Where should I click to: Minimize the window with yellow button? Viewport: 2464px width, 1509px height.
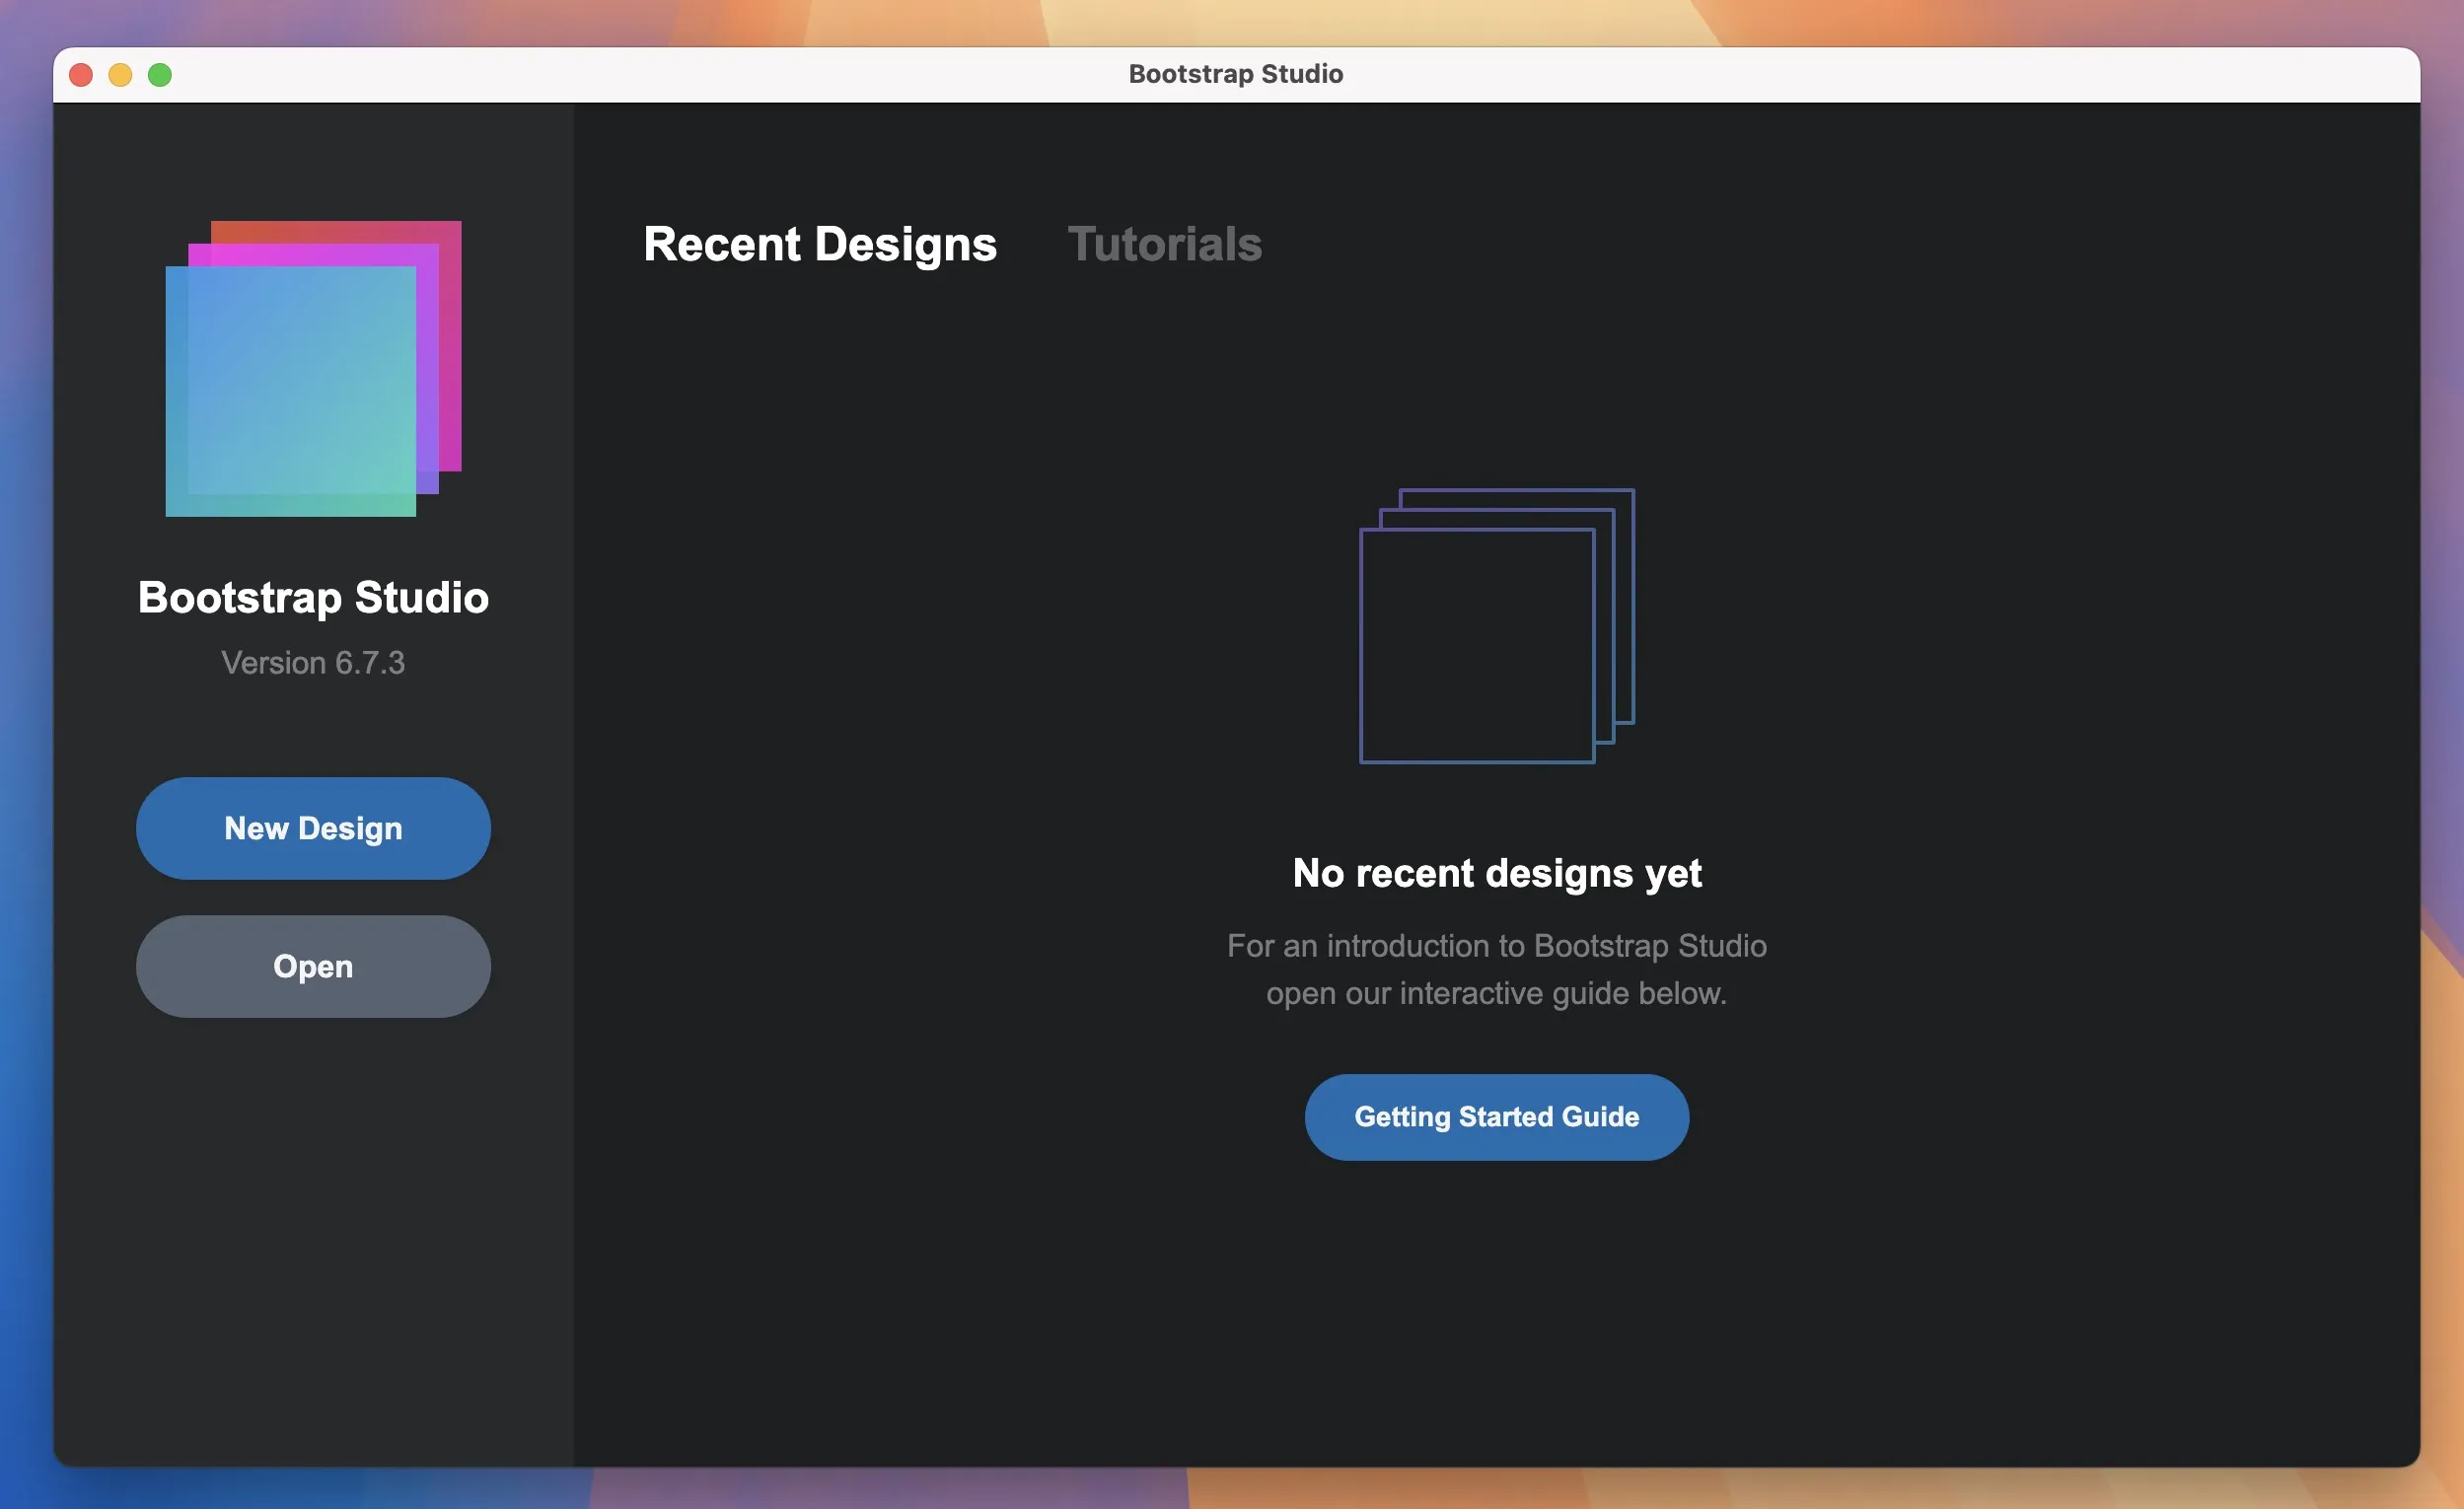[x=120, y=75]
